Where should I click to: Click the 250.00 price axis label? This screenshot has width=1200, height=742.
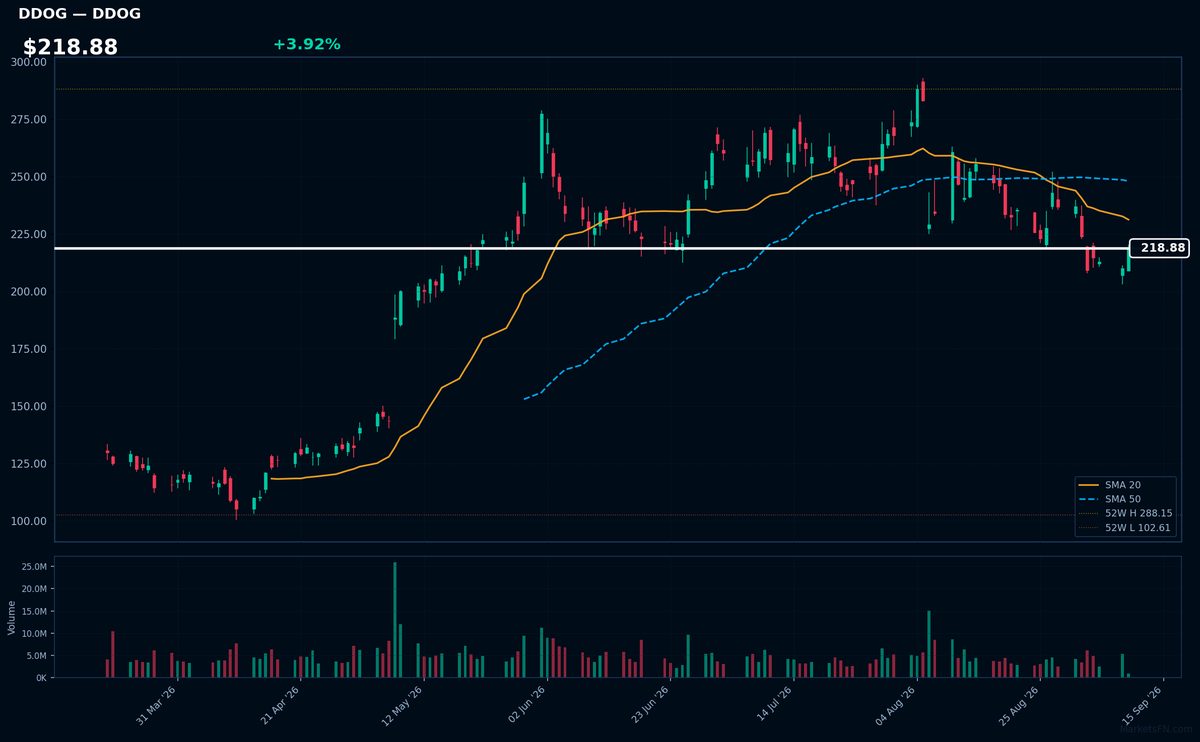[x=29, y=177]
